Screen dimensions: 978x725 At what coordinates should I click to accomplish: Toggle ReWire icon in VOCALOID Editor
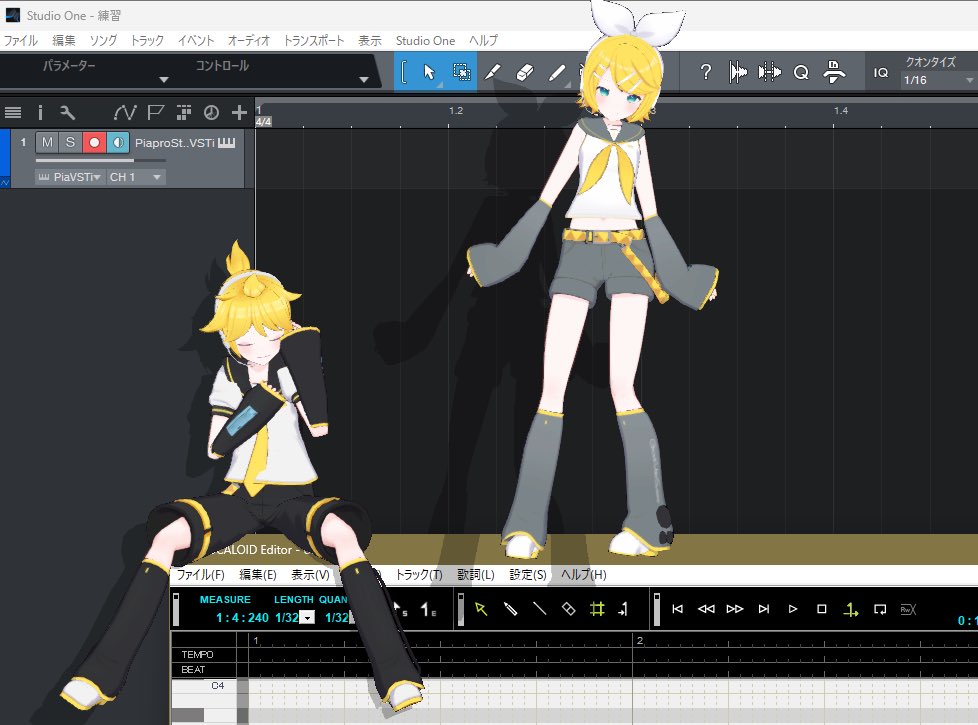click(909, 610)
